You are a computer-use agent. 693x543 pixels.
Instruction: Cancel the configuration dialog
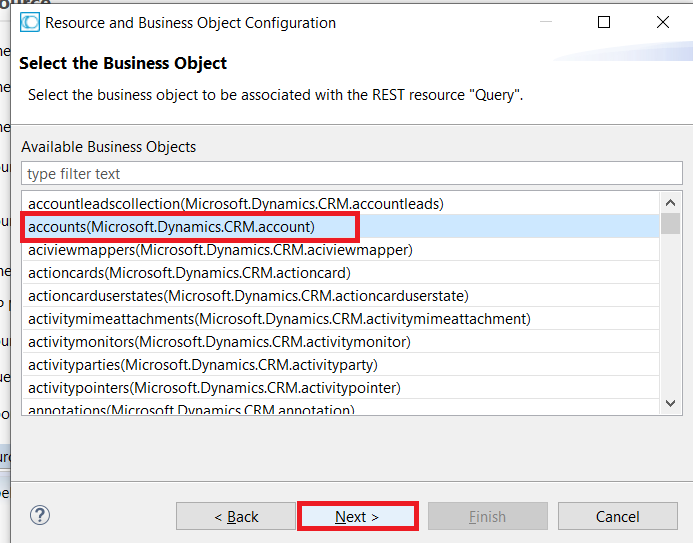(617, 516)
